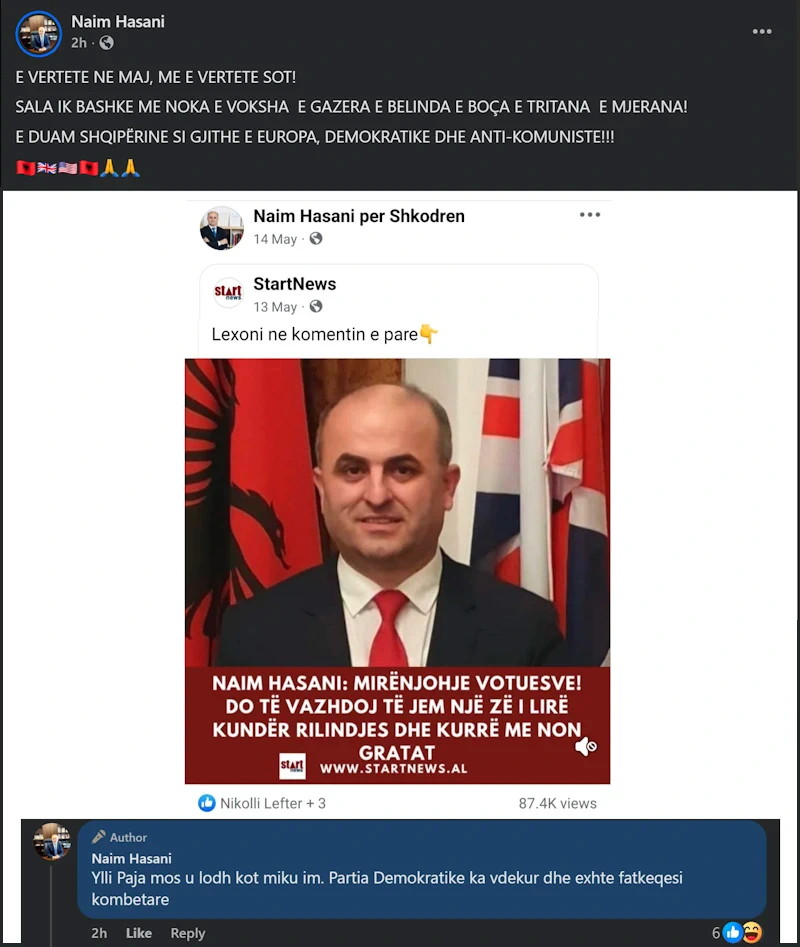Image resolution: width=800 pixels, height=947 pixels.
Task: Toggle the video mute speaker icon
Action: (x=585, y=746)
